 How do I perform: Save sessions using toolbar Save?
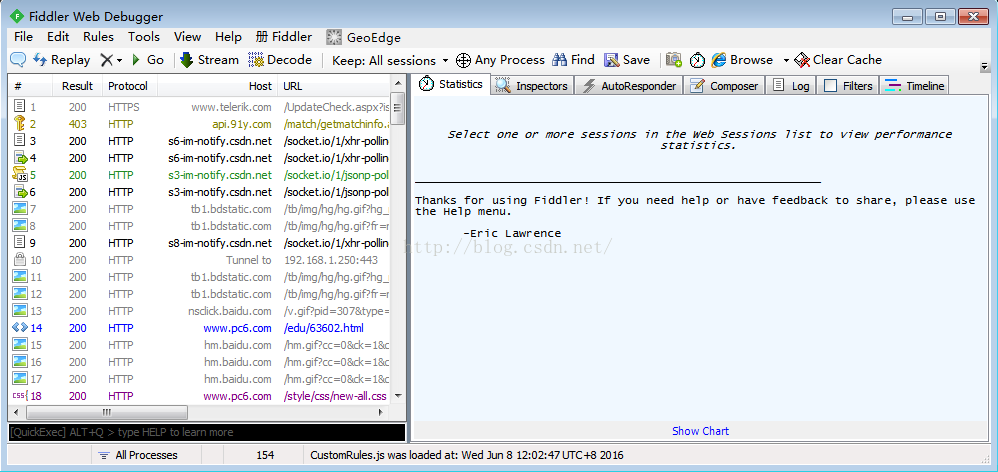tap(627, 60)
